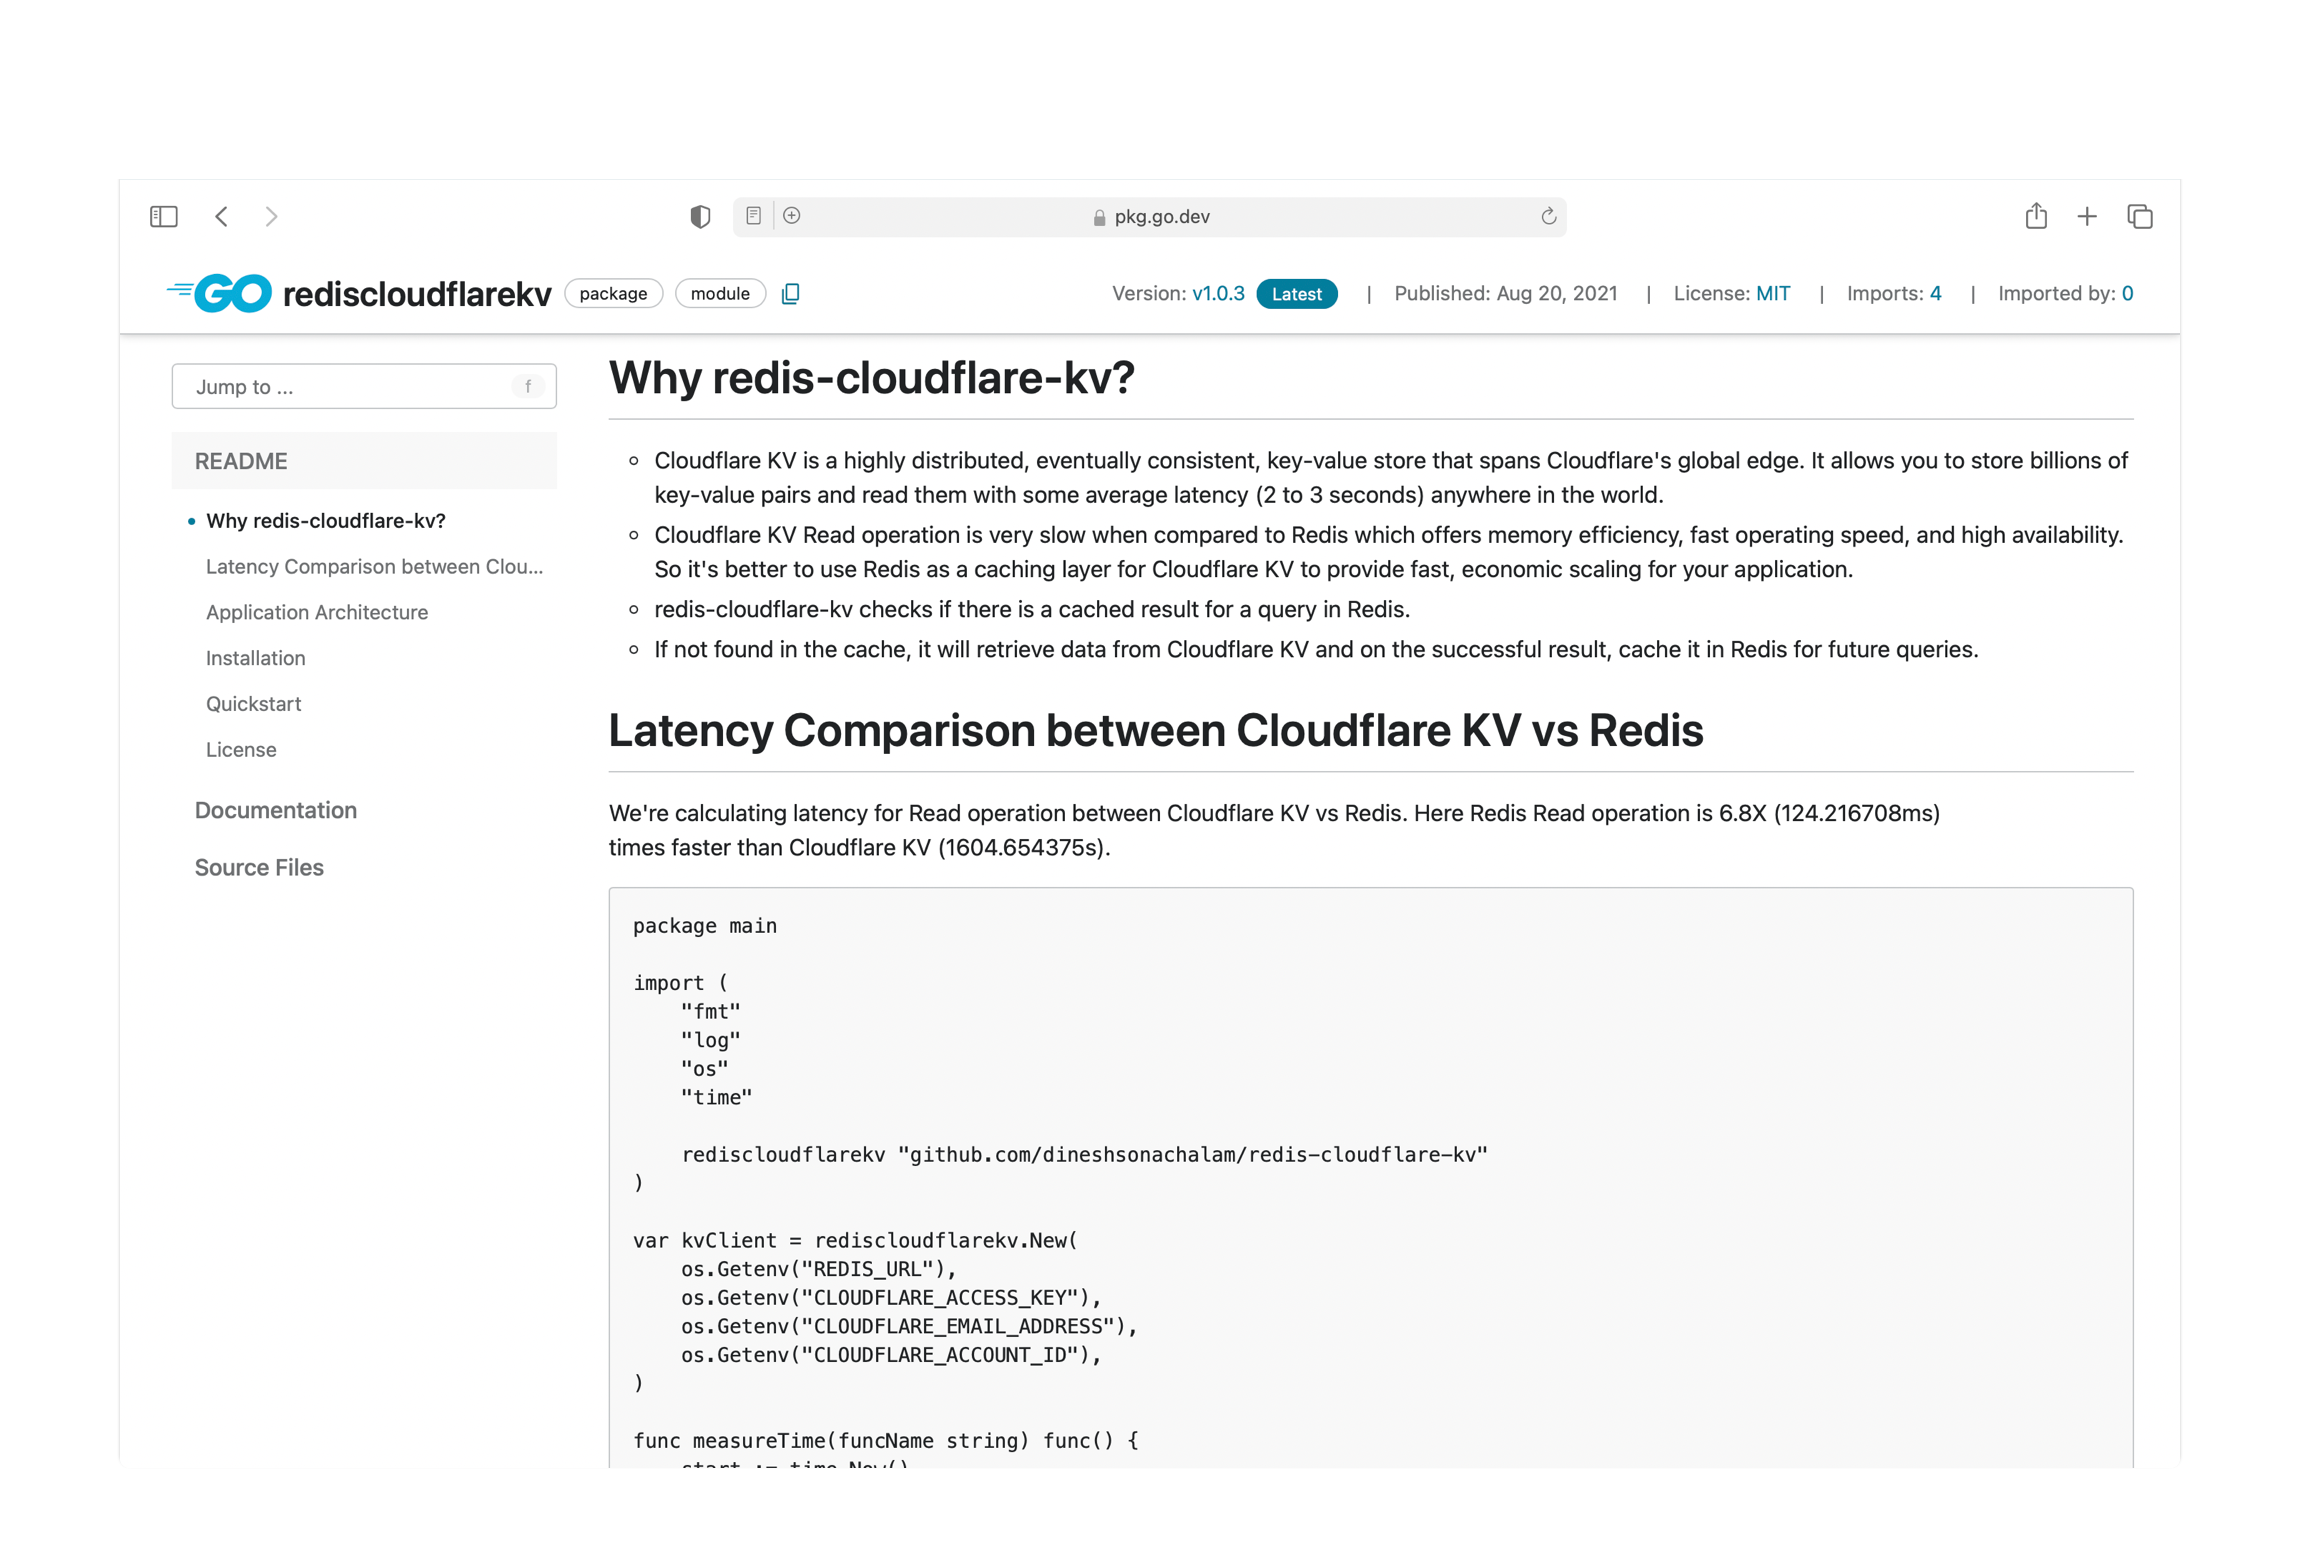View version v1.0.3 details
2300x1548 pixels.
[1218, 293]
